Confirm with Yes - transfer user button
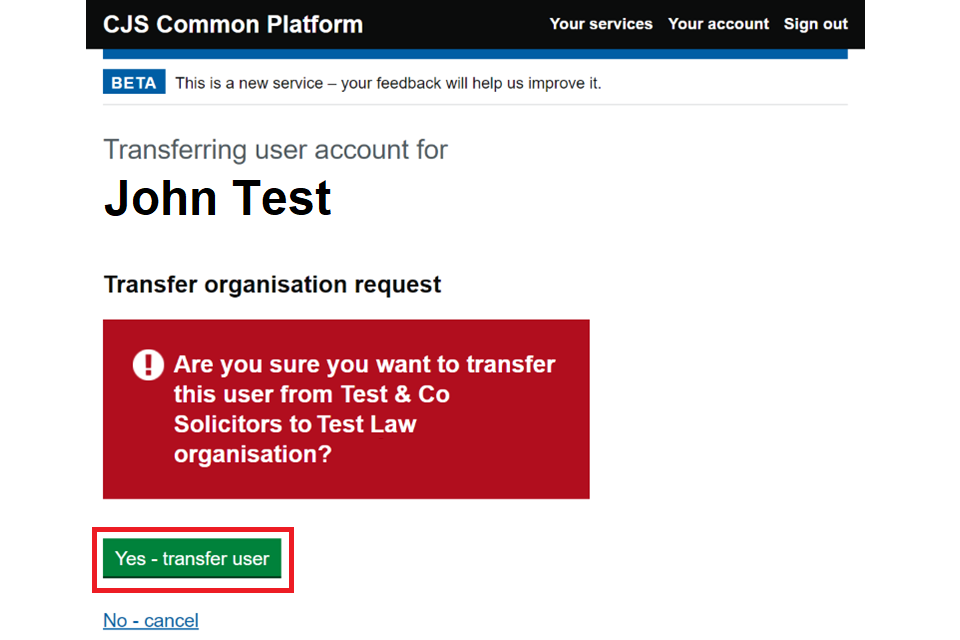Viewport: 960px width, 640px height. point(192,558)
